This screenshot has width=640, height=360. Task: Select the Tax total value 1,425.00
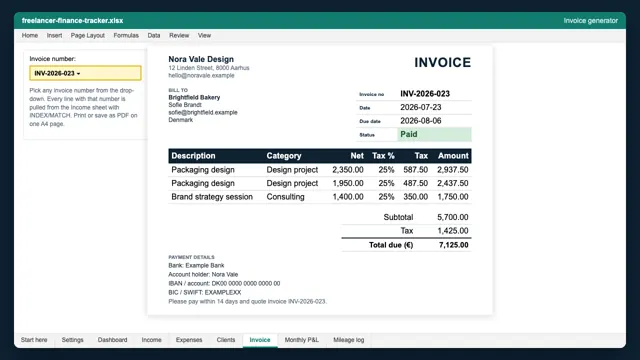pyautogui.click(x=453, y=231)
